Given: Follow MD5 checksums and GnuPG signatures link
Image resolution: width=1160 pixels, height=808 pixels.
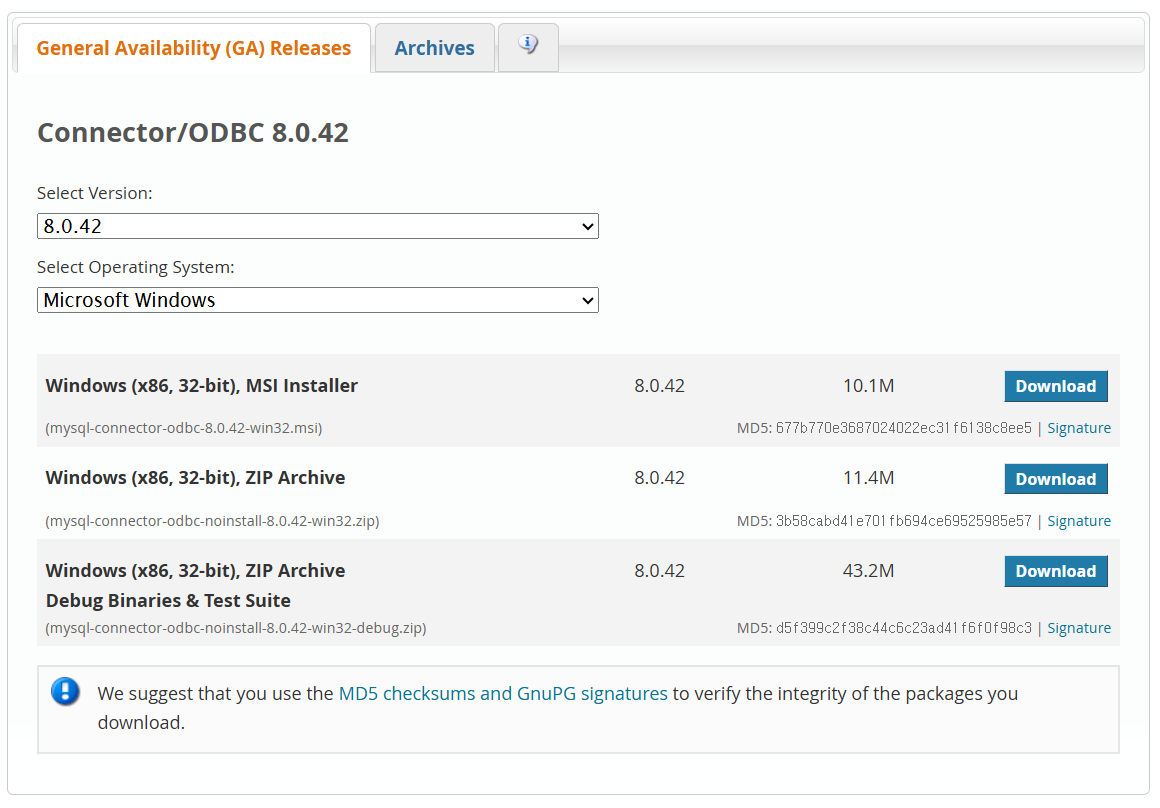Looking at the screenshot, I should (503, 693).
